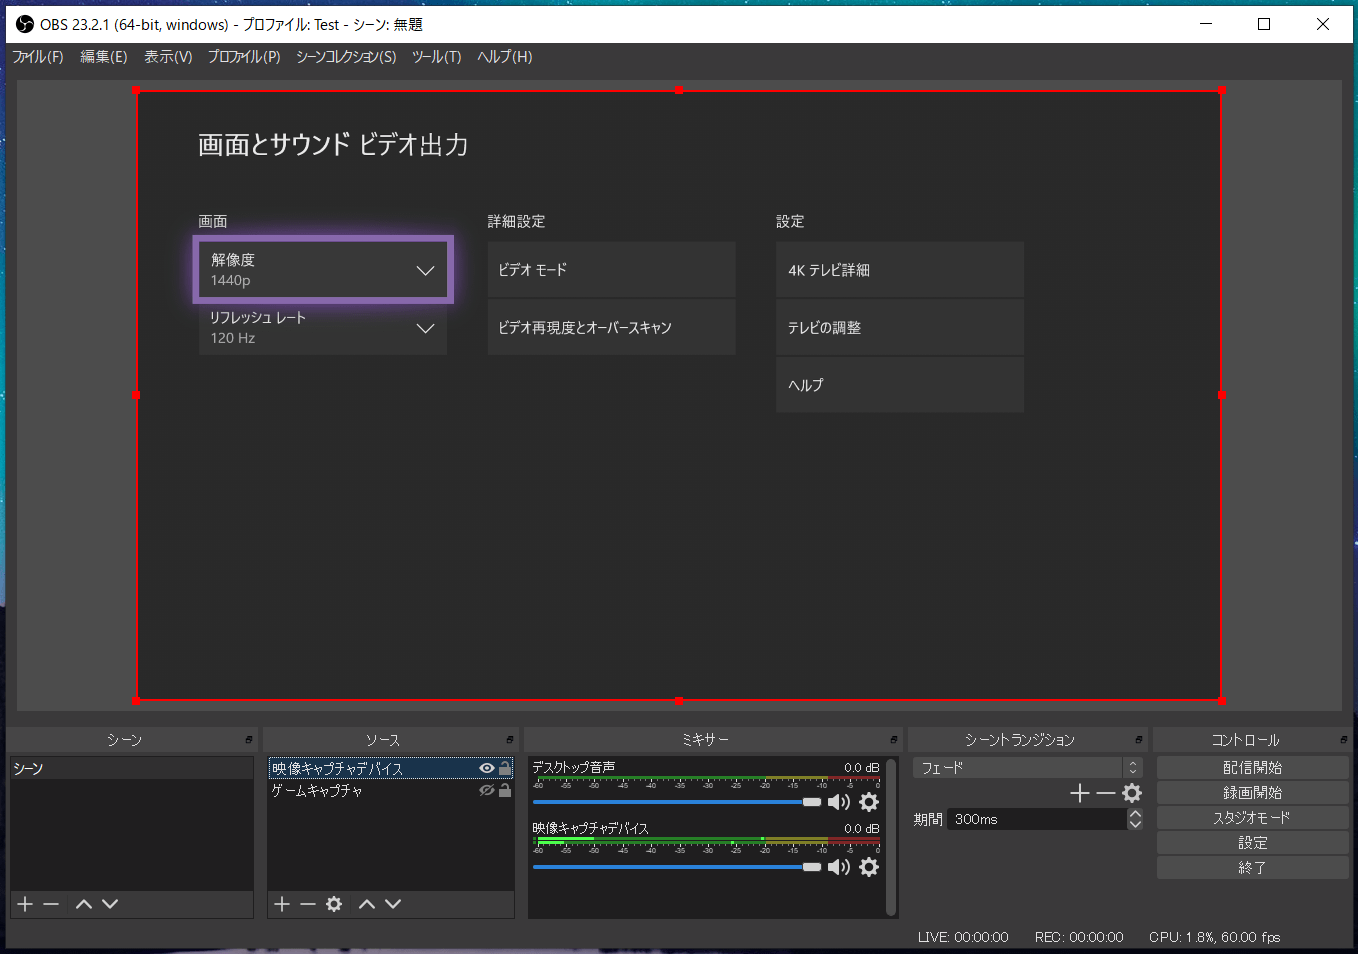Toggle visibility eye of 映像キャプチャデバイス source
The height and width of the screenshot is (954, 1358).
click(x=487, y=768)
